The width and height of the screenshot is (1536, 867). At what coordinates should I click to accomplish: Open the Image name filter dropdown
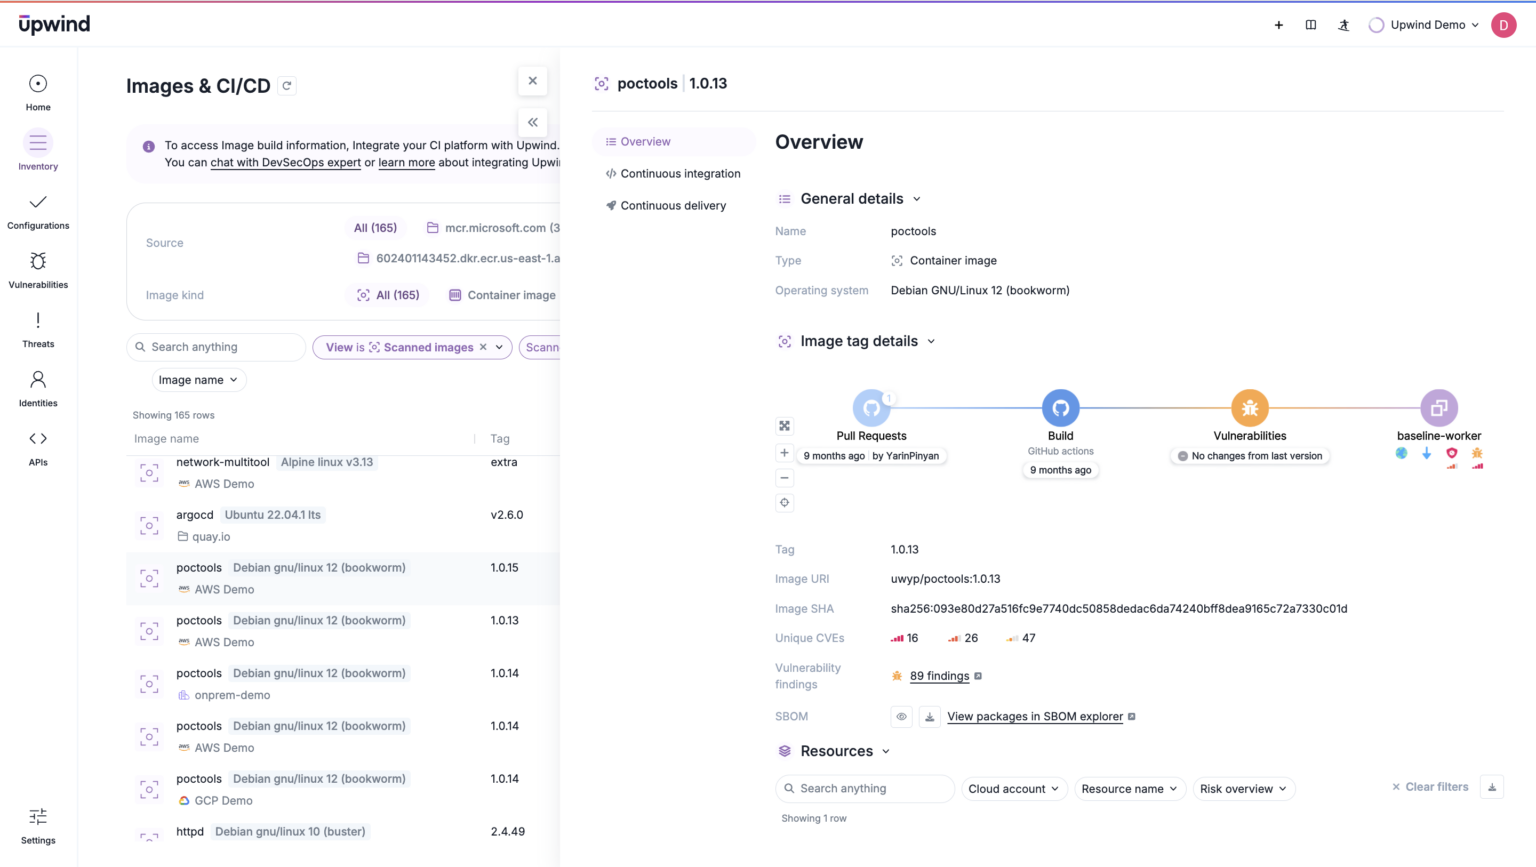pos(198,380)
